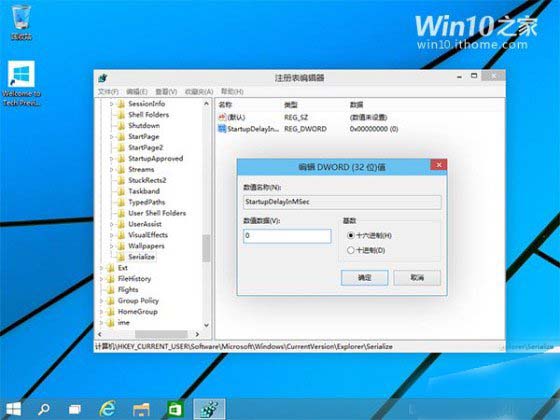Select the ime tree item
Viewport: 560px width, 420px height.
point(124,322)
